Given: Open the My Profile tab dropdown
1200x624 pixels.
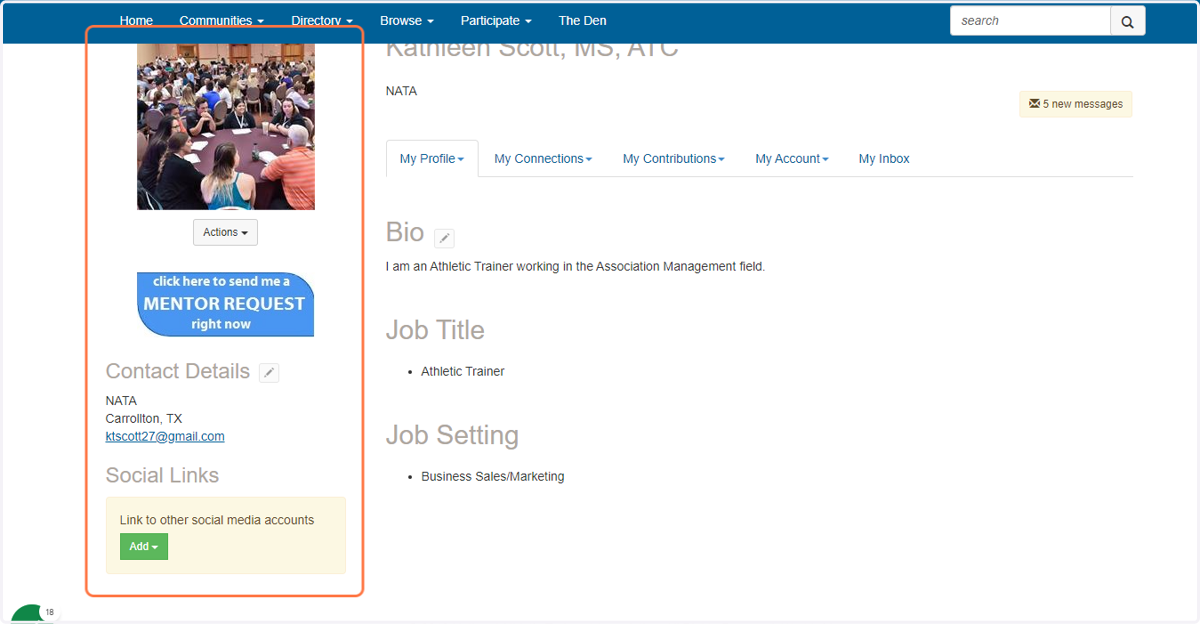Looking at the screenshot, I should point(432,159).
